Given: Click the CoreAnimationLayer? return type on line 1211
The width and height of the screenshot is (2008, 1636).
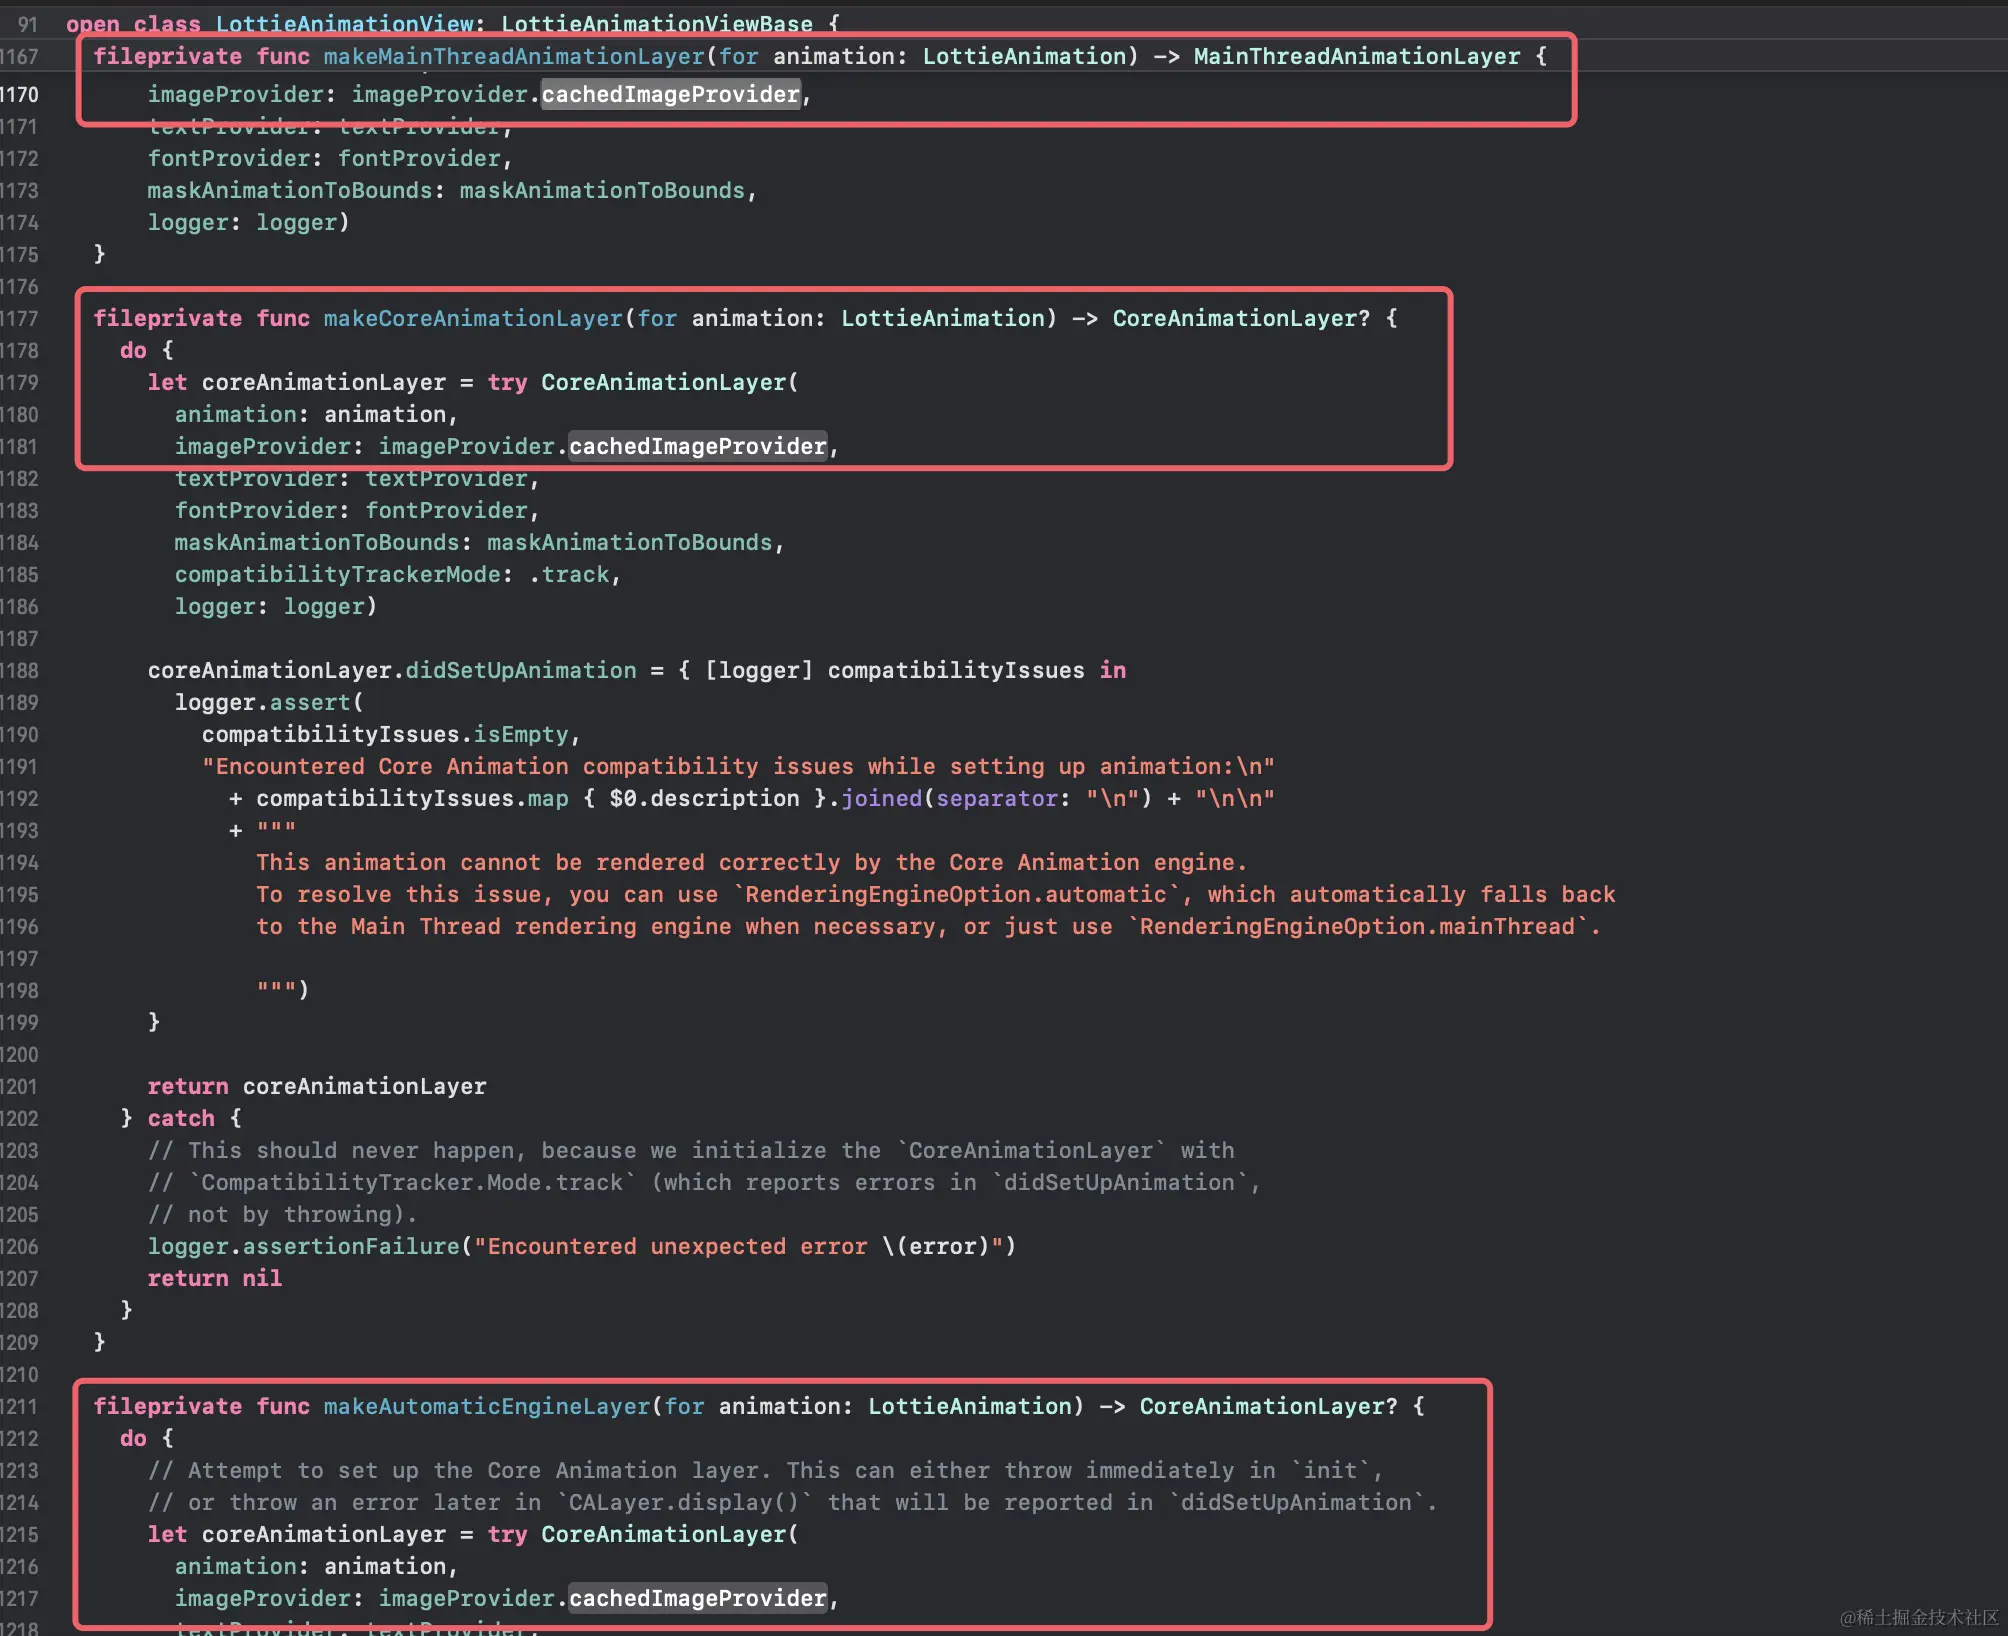Looking at the screenshot, I should tap(1268, 1407).
